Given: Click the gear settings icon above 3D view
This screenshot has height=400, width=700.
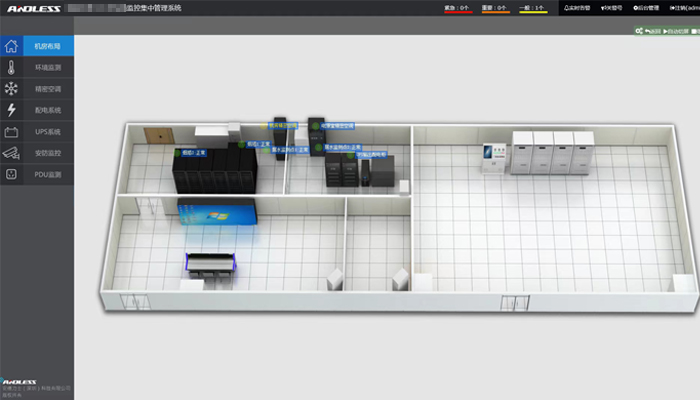Looking at the screenshot, I should point(639,31).
